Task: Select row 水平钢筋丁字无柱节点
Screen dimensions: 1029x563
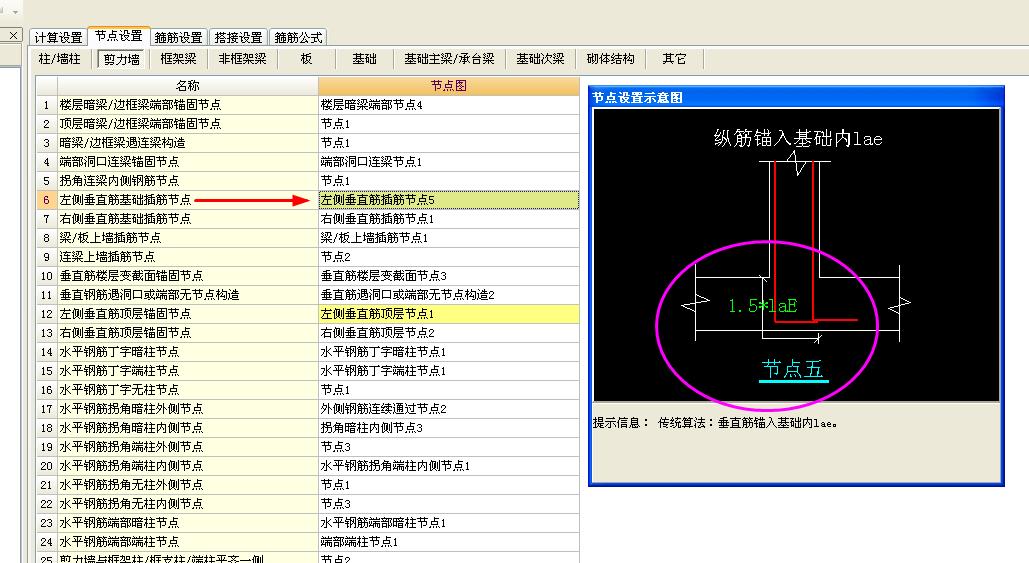Action: click(x=188, y=390)
